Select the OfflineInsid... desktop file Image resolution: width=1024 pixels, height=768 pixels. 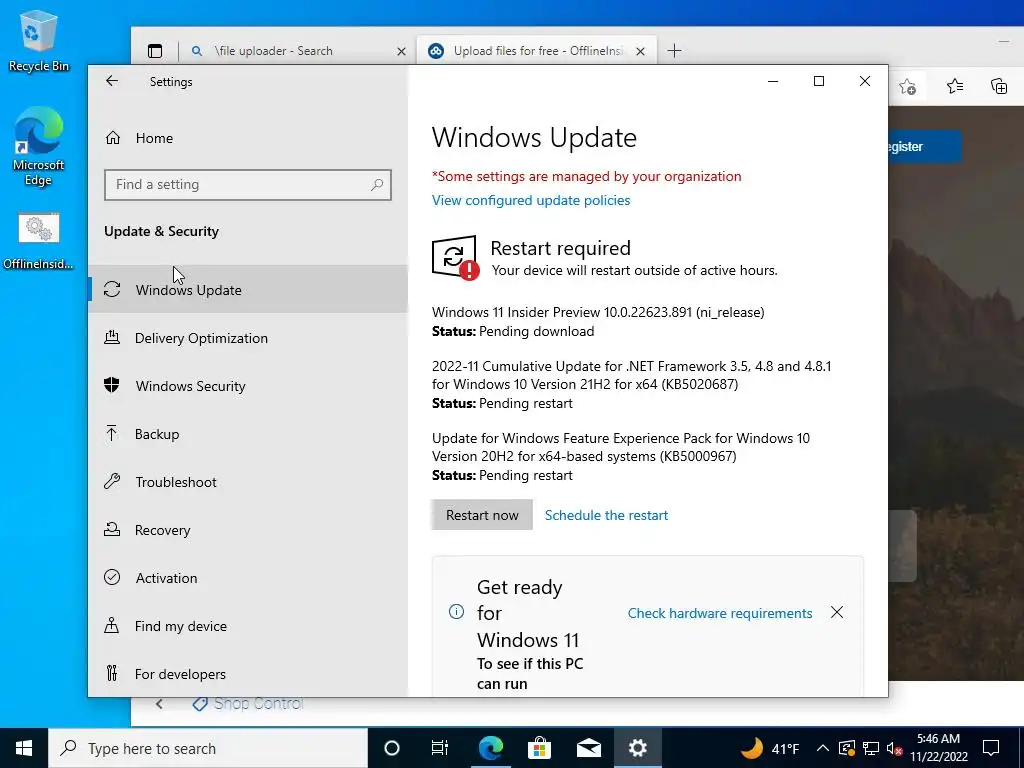(39, 241)
